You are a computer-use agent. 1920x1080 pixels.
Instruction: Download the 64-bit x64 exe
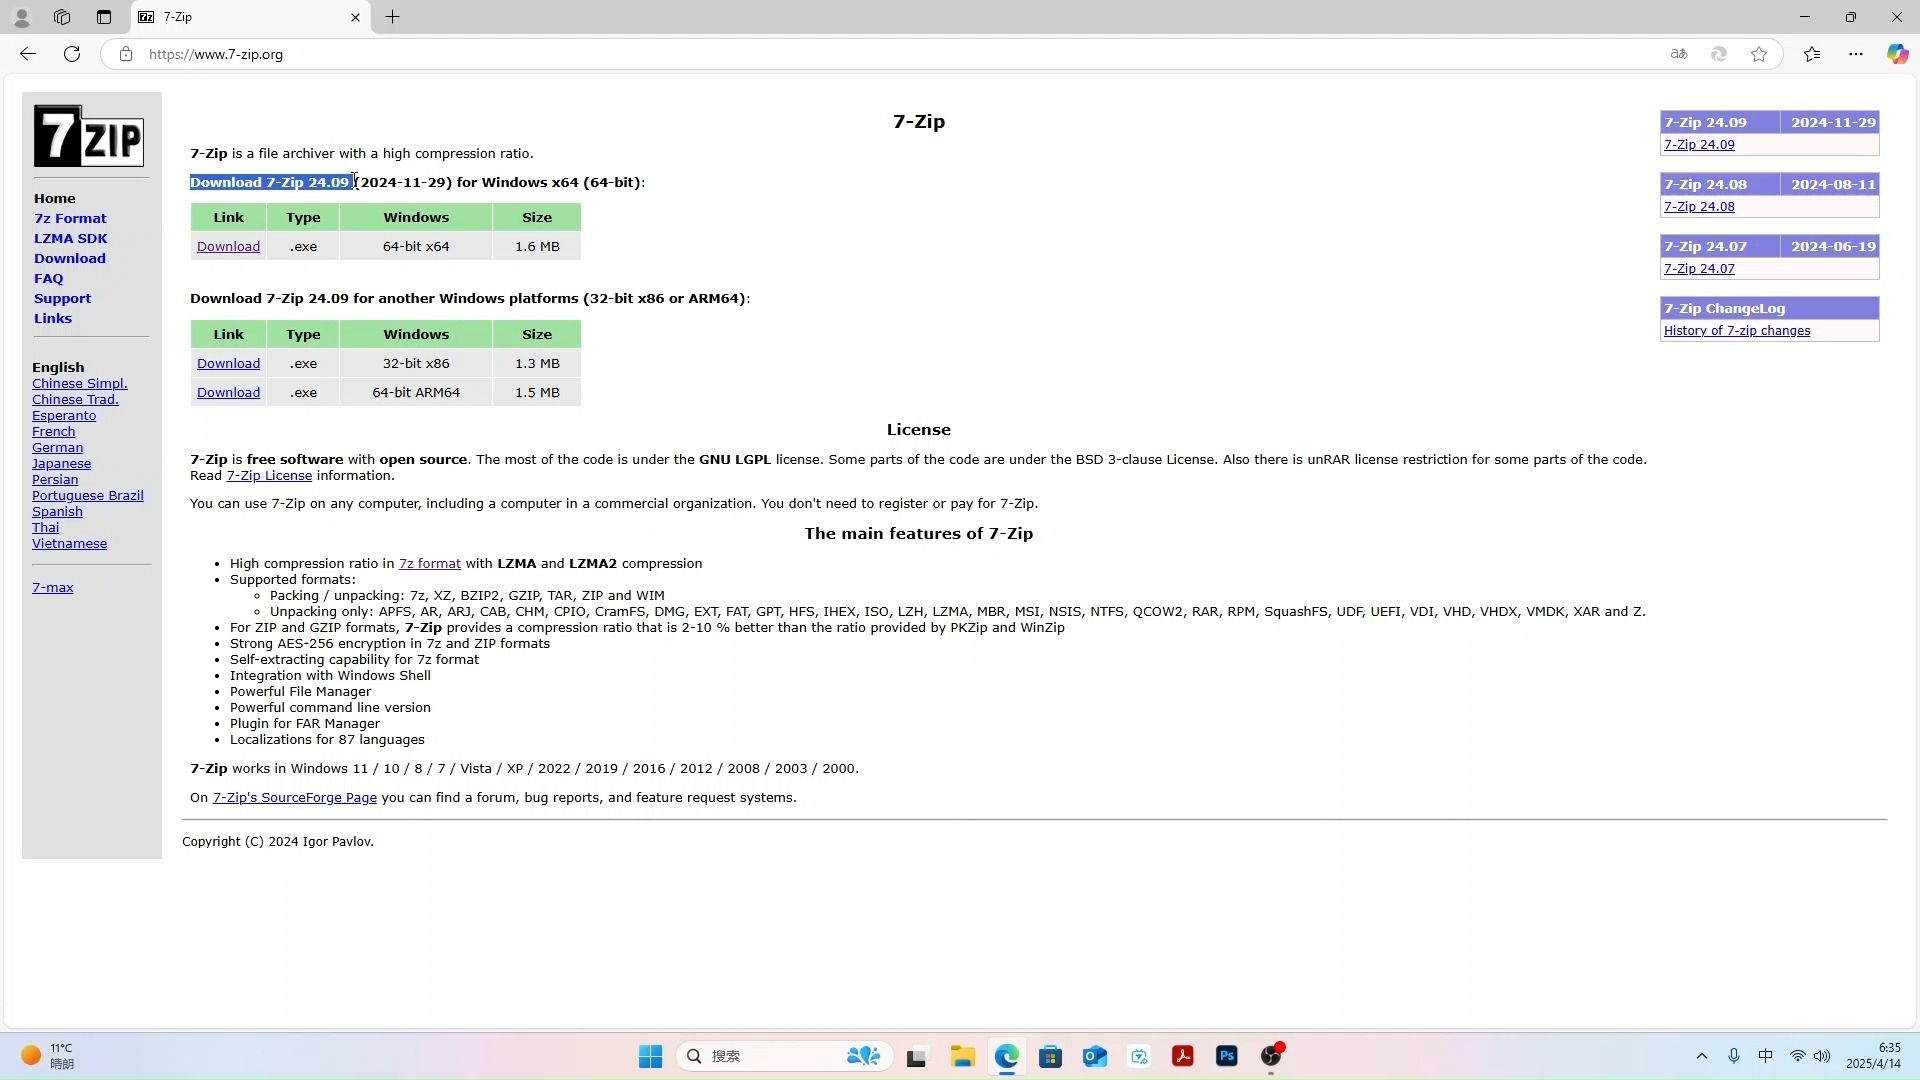pos(228,246)
